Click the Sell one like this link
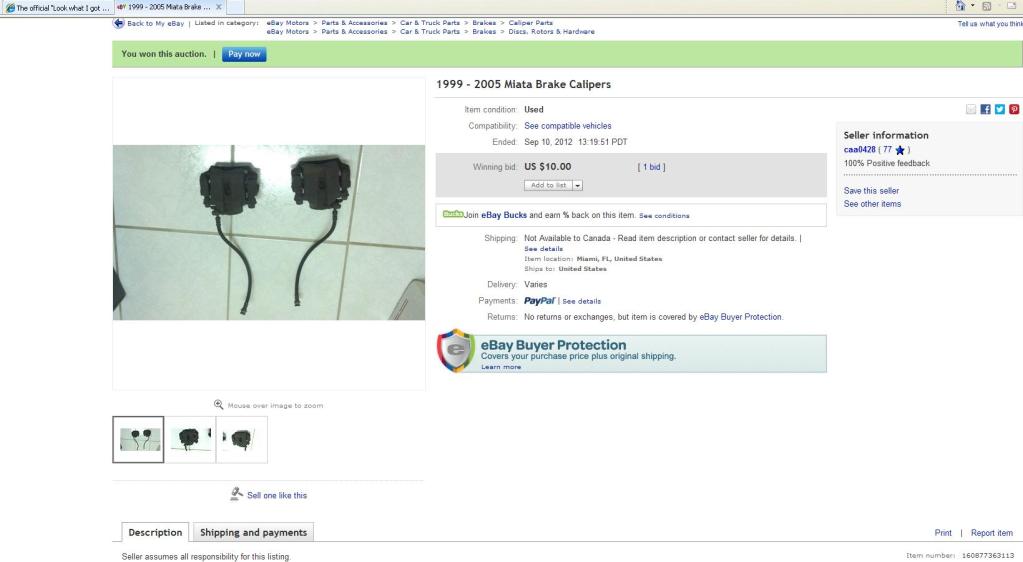Screen dimensions: 1023x562 coord(277,495)
